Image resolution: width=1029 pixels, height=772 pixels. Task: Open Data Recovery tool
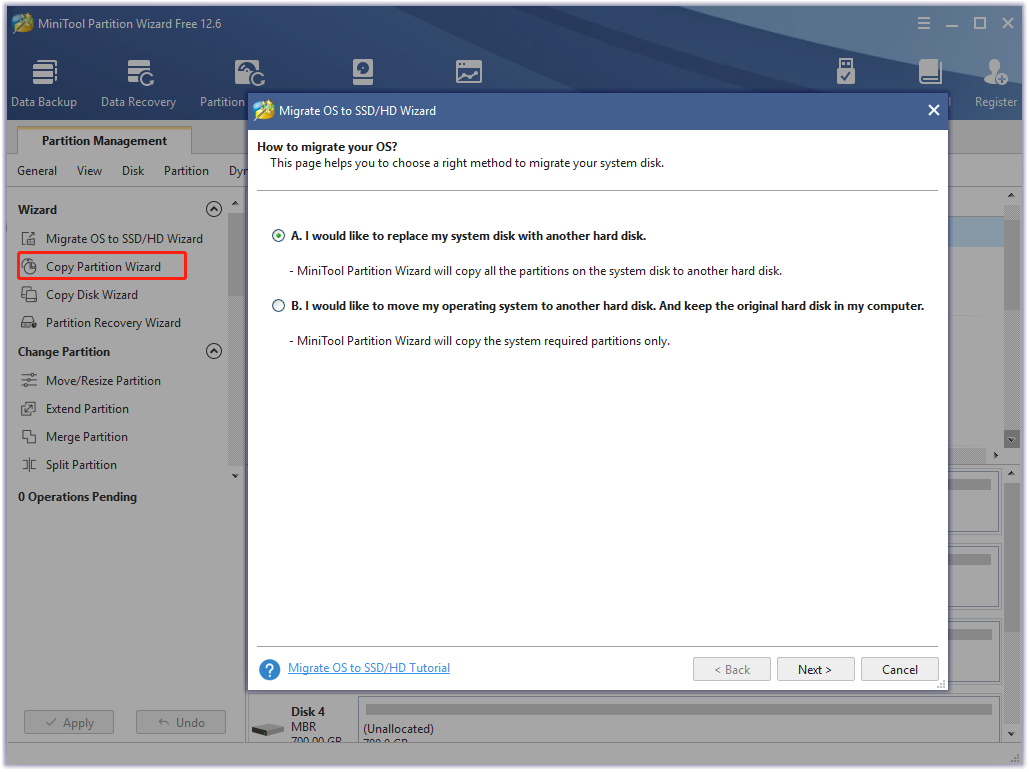pos(138,83)
